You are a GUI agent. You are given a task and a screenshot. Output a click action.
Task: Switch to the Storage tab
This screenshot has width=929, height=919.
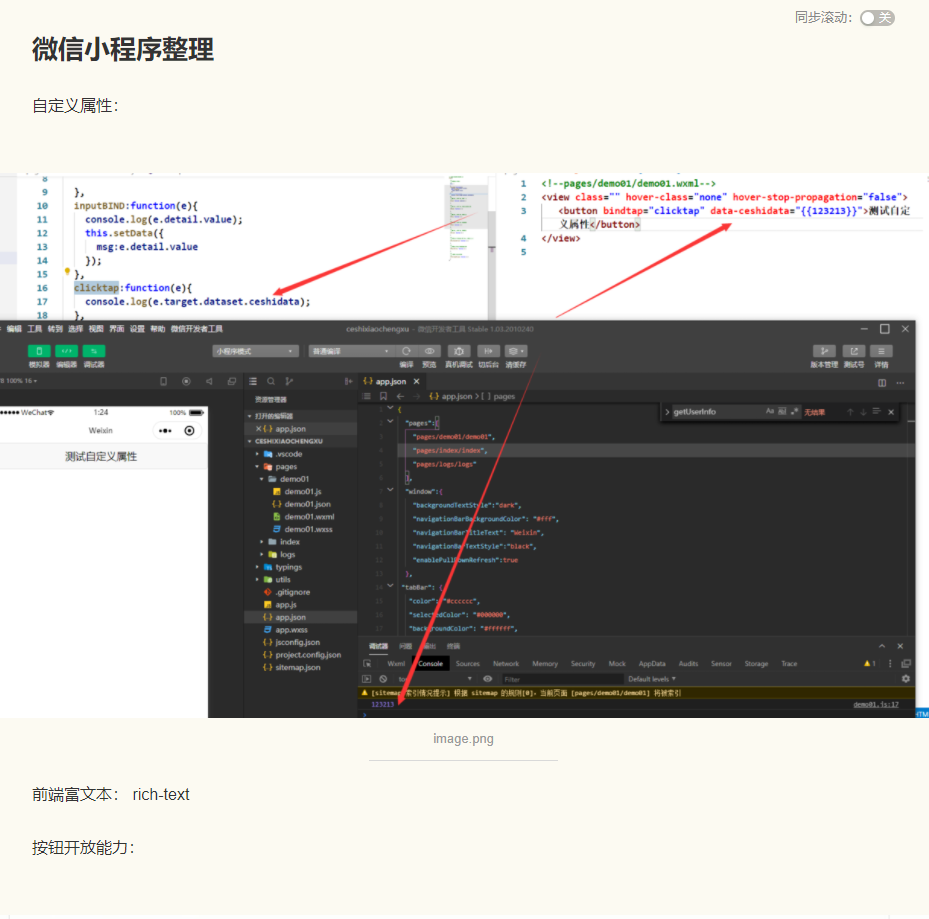[x=756, y=664]
